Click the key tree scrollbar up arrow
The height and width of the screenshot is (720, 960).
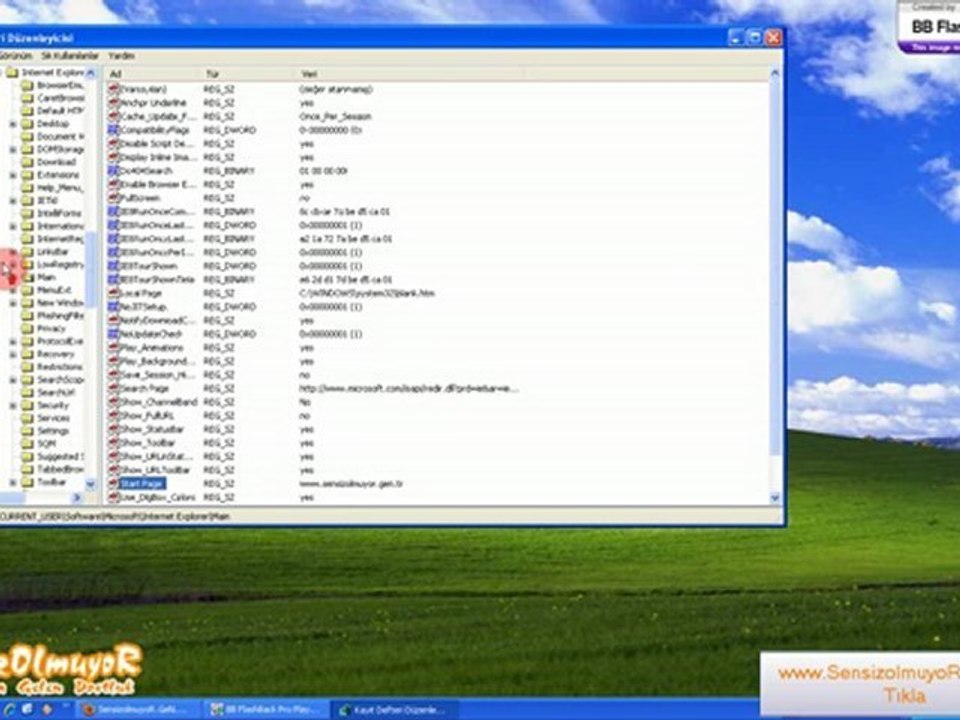click(x=91, y=73)
